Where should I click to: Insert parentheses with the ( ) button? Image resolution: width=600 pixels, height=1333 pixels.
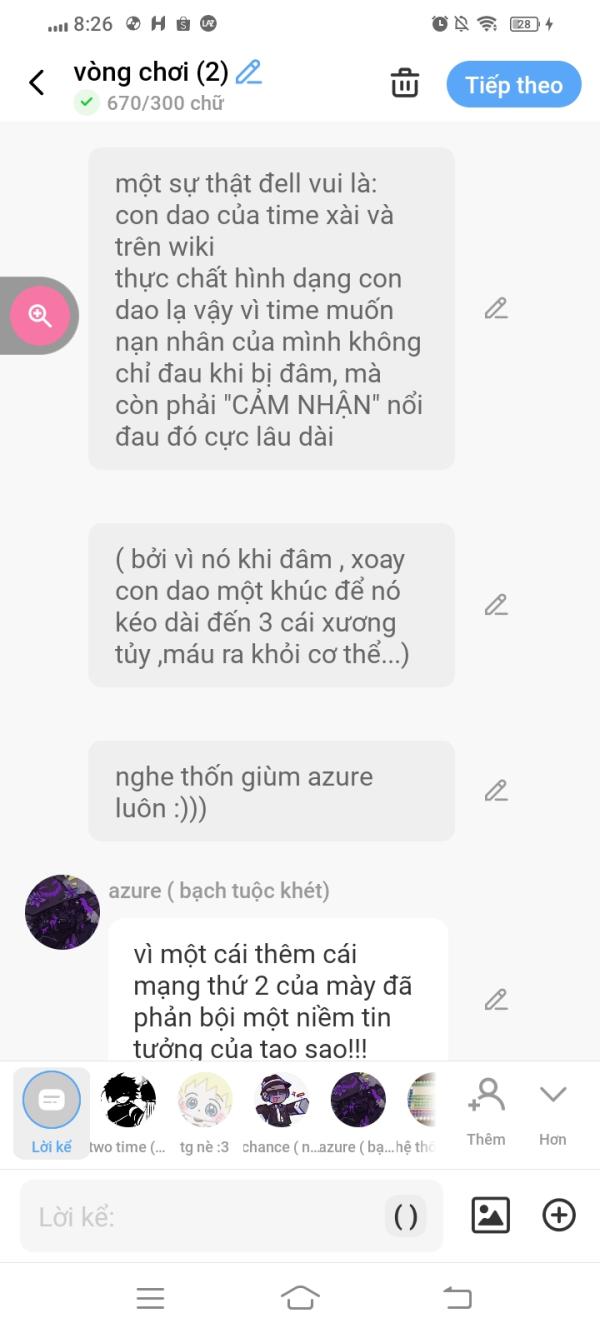[x=406, y=1216]
